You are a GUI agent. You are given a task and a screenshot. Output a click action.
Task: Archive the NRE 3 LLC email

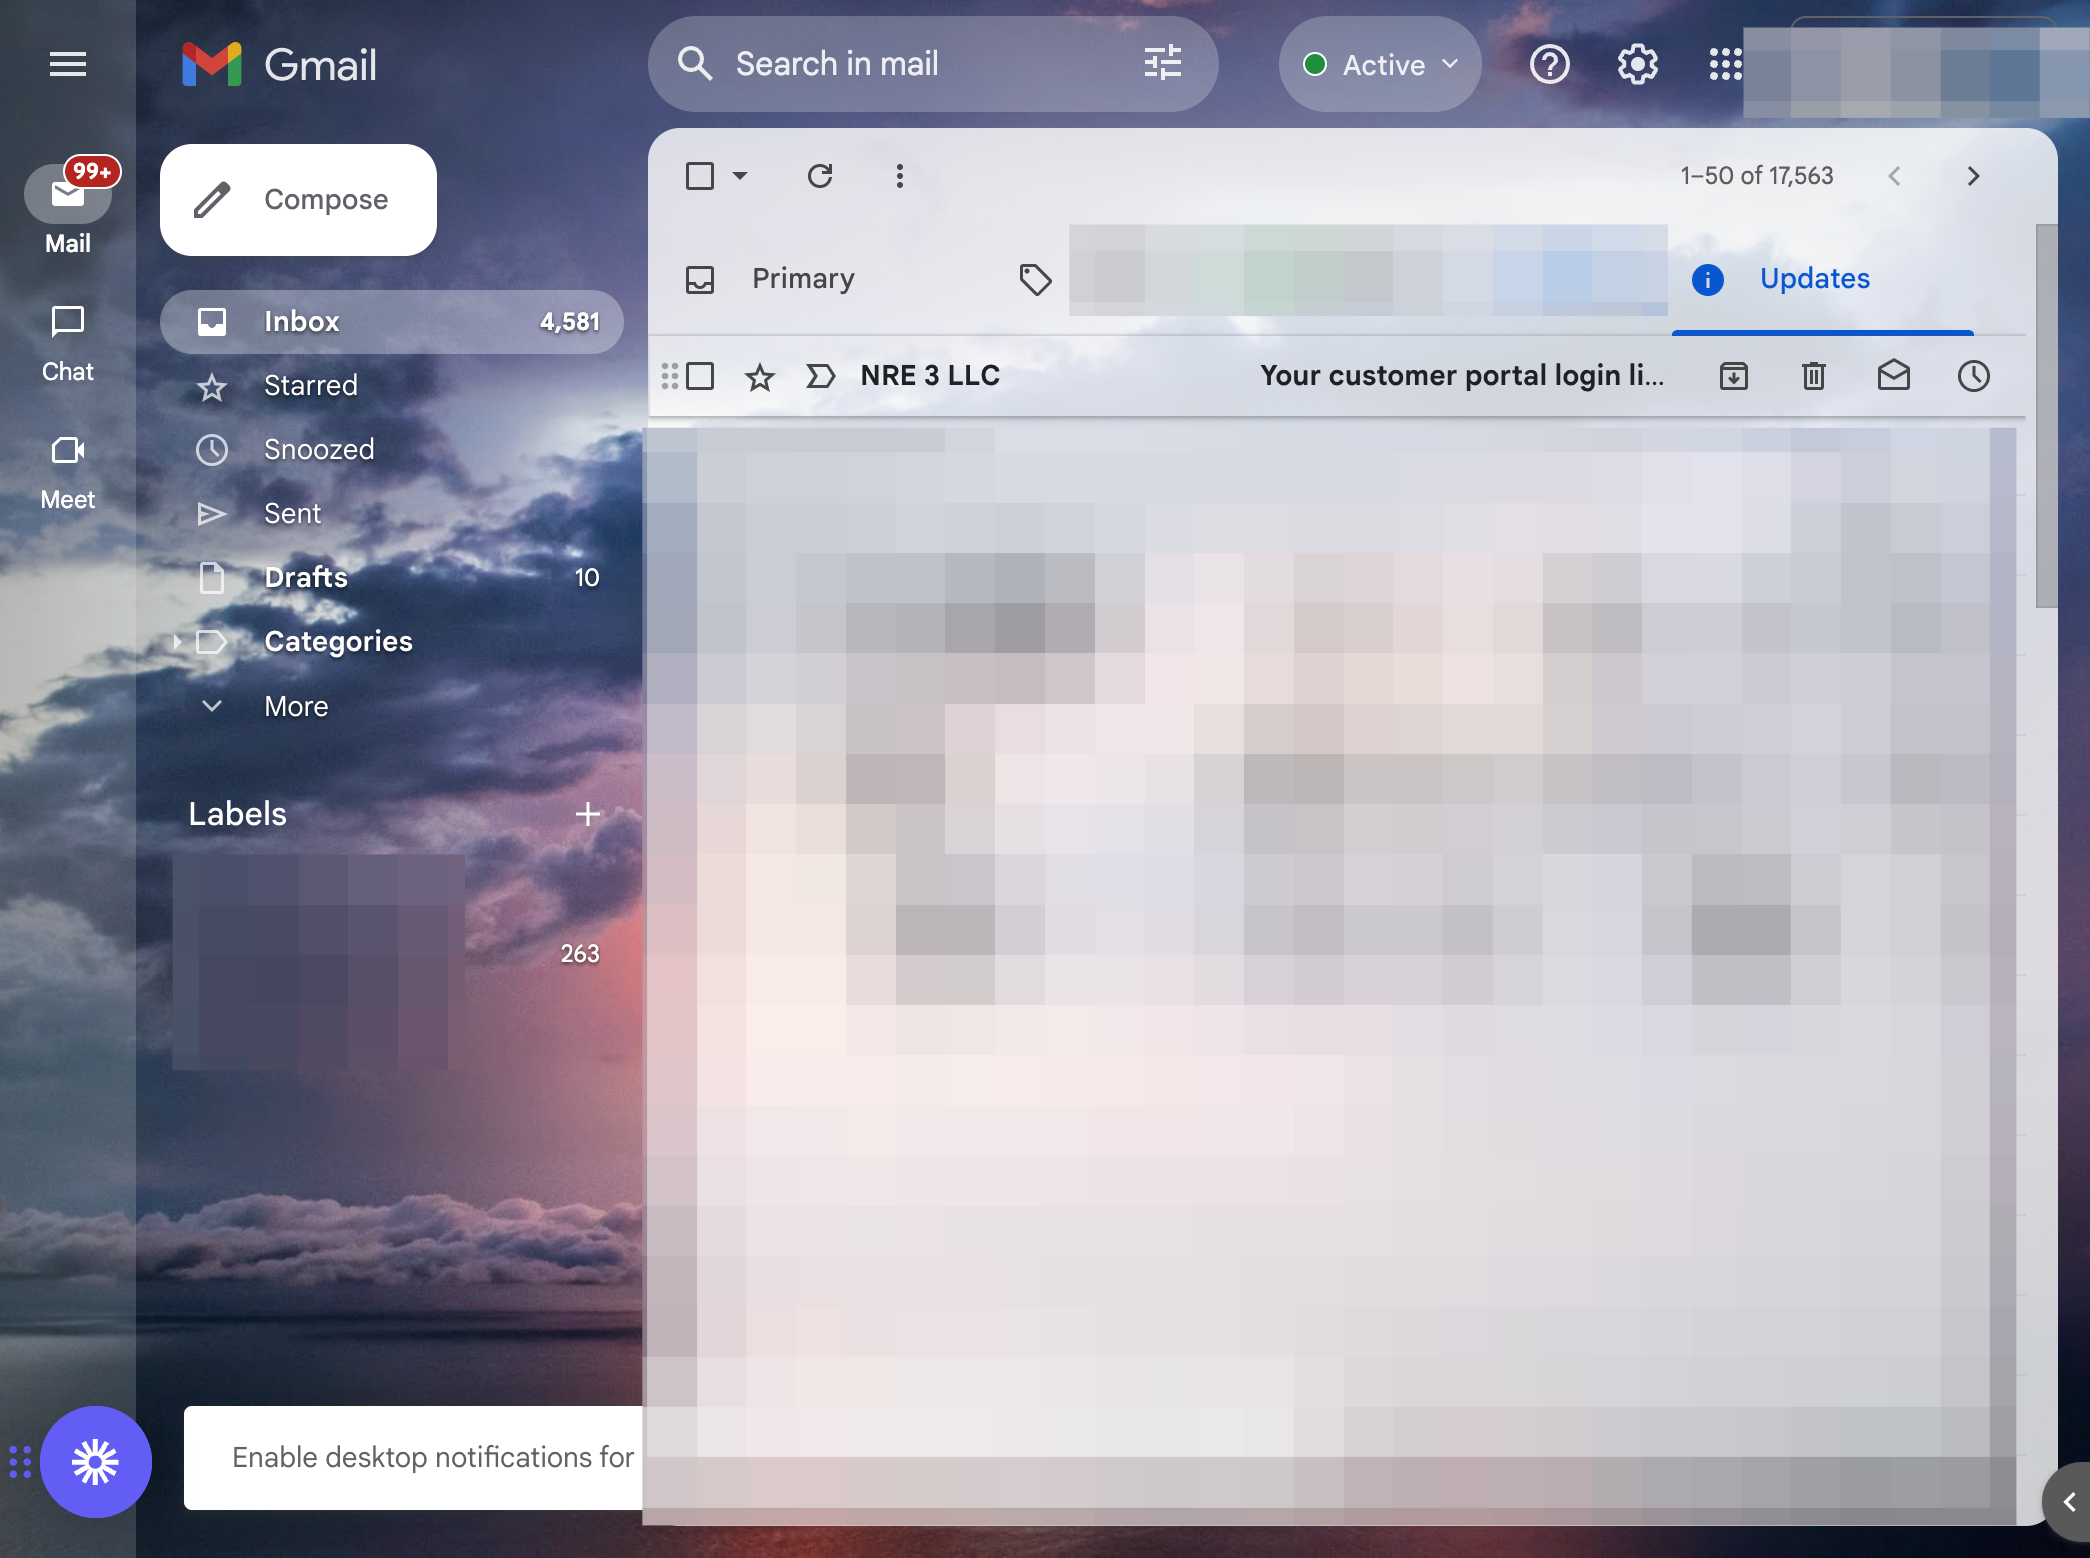click(1734, 376)
